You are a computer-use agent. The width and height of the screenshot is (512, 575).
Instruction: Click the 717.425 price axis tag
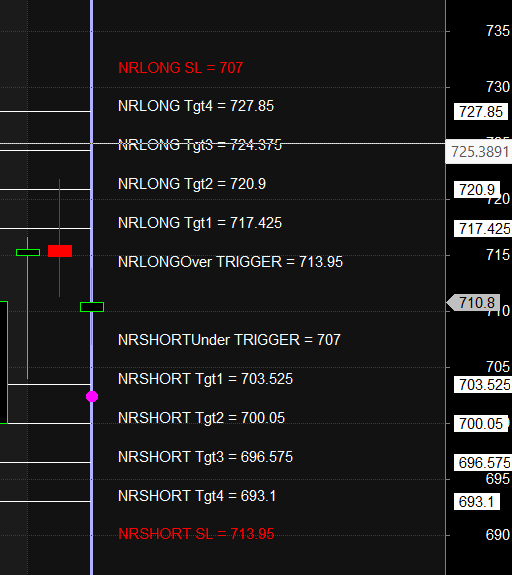coord(483,229)
